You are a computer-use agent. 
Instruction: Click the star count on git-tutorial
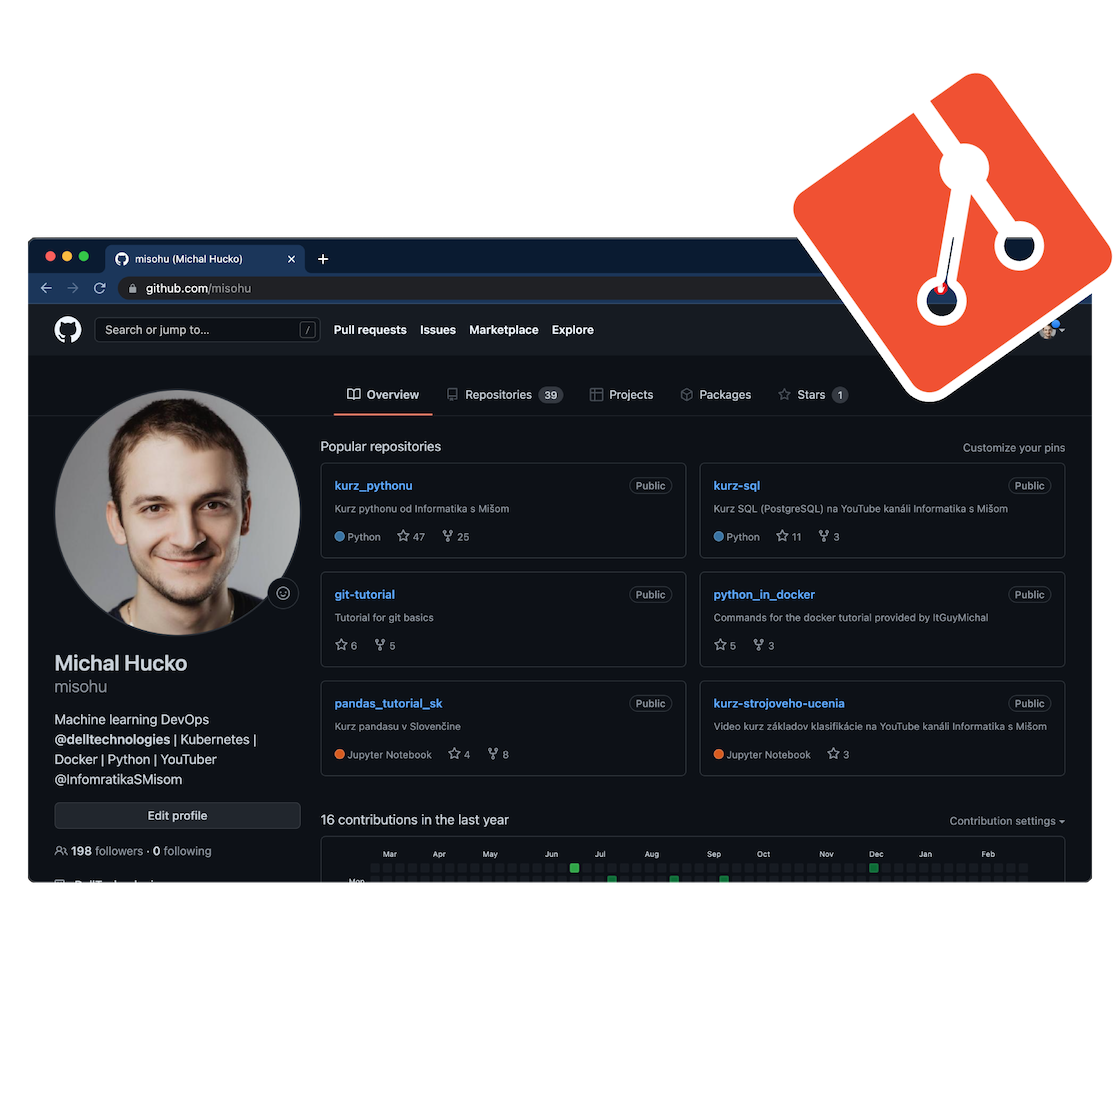coord(346,645)
